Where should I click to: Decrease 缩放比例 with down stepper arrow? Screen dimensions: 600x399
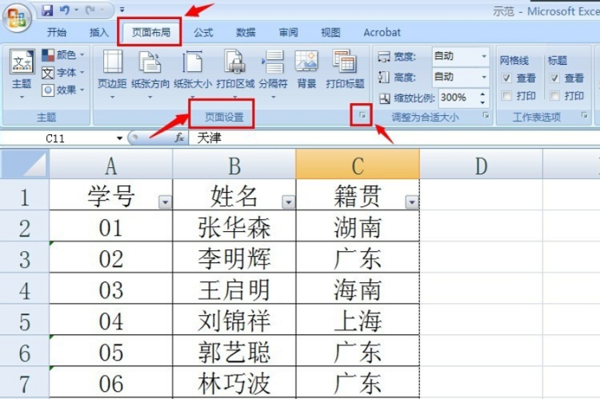coord(483,102)
